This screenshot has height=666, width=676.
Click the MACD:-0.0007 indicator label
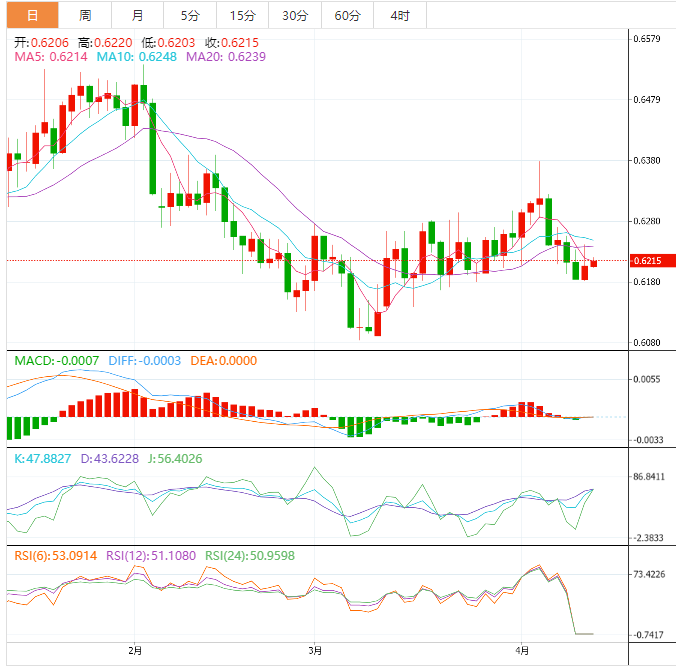coord(56,361)
